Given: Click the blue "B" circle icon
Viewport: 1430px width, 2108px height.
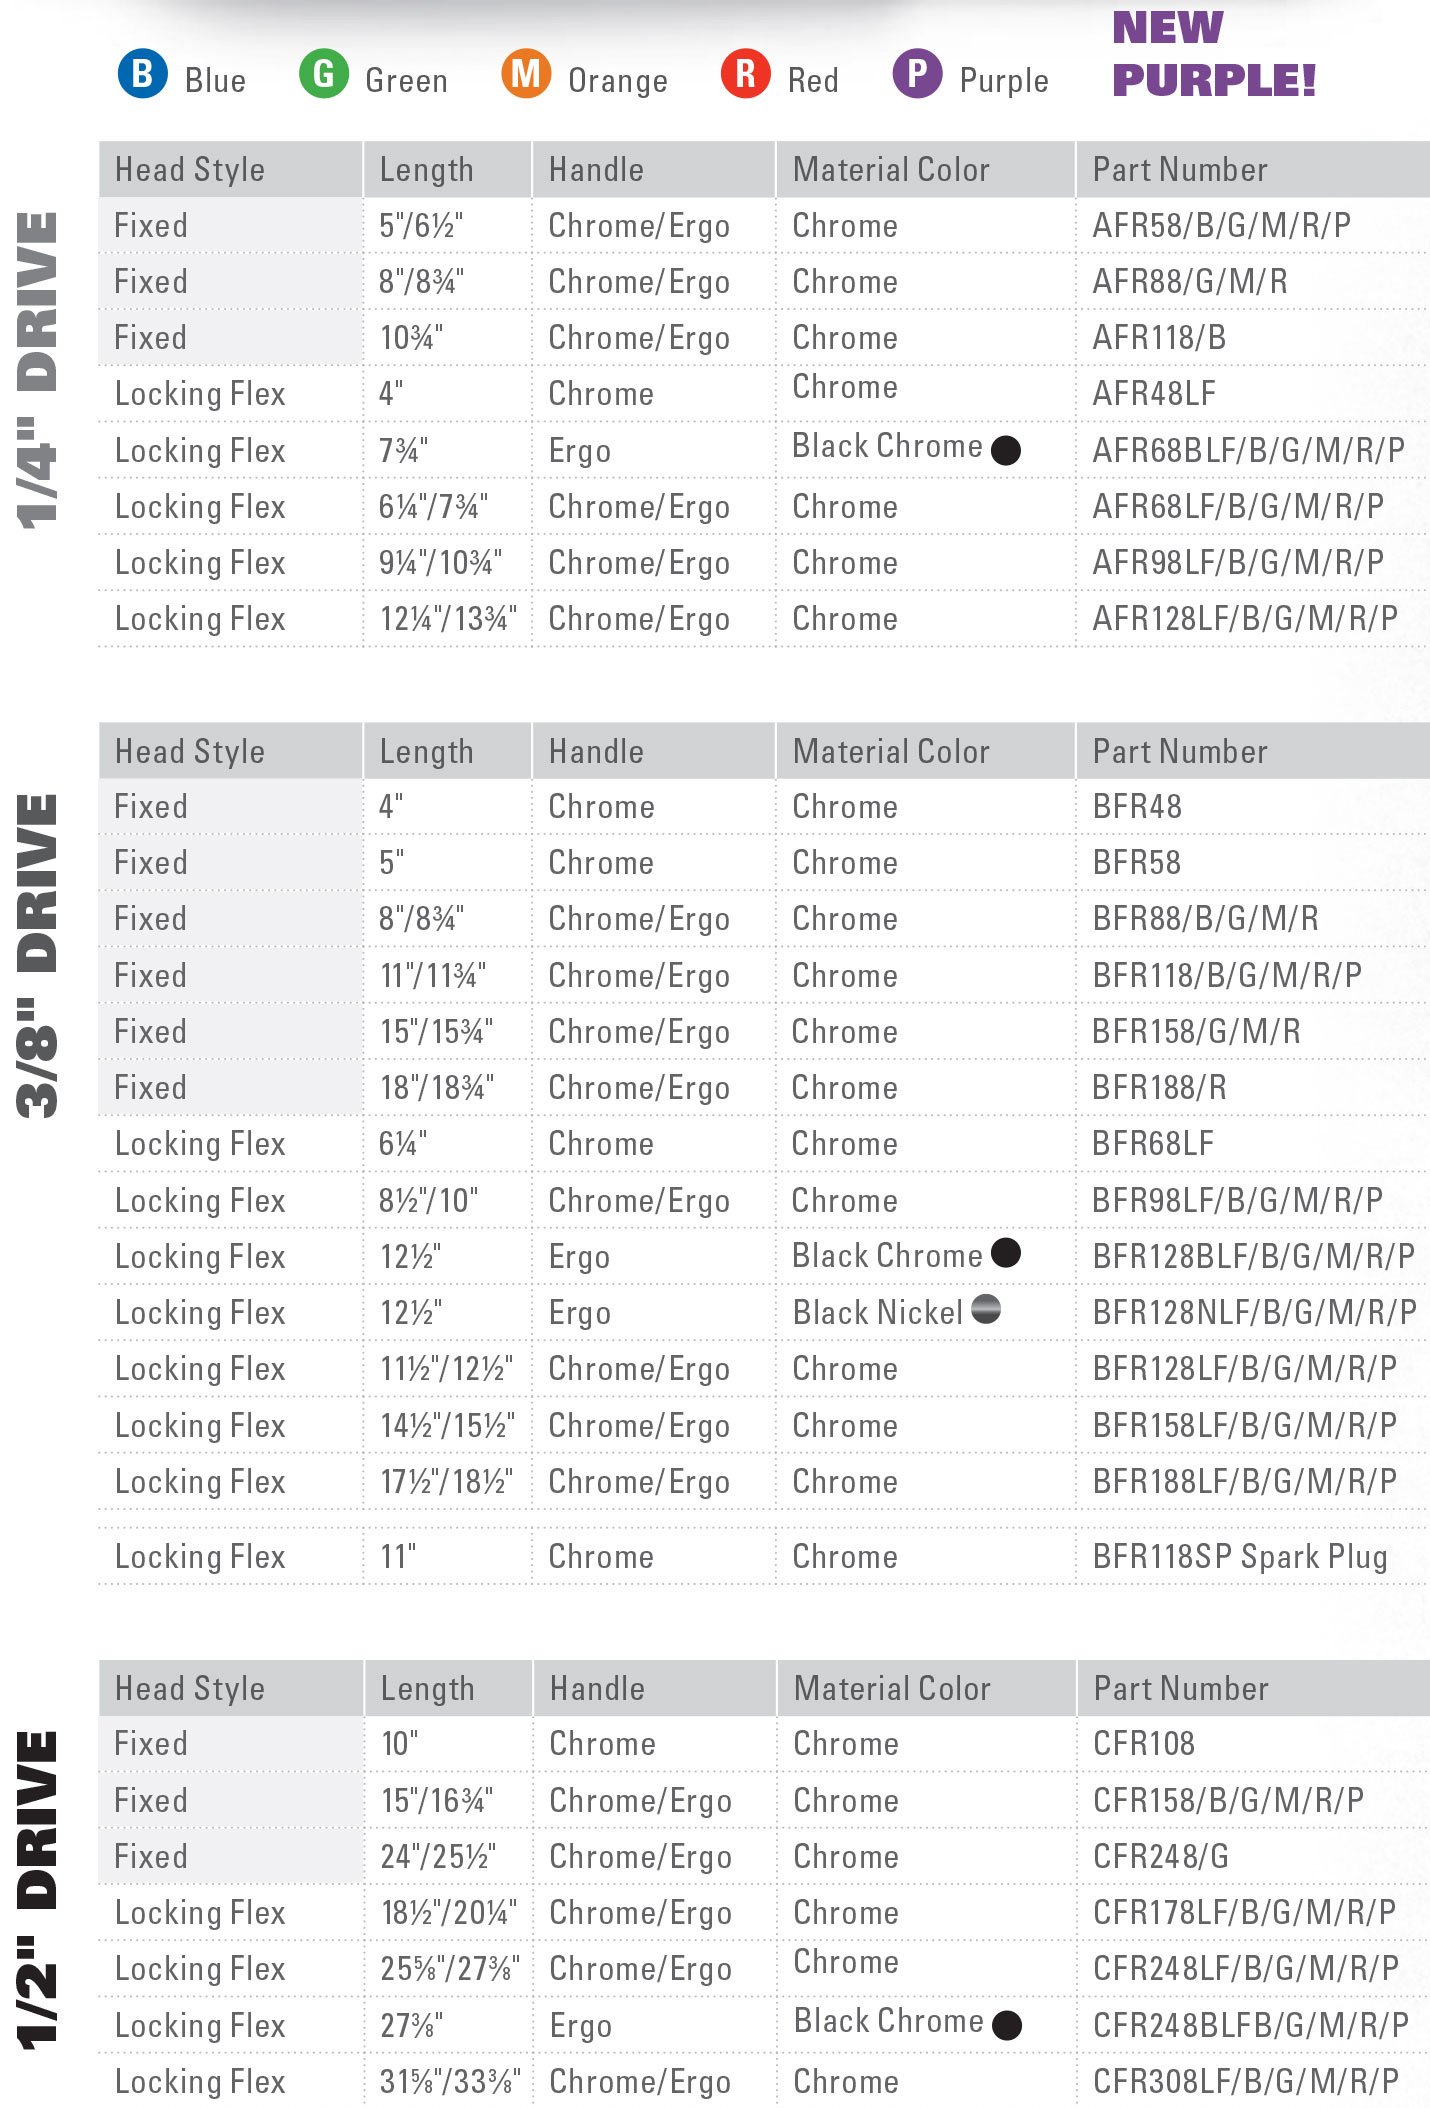Looking at the screenshot, I should coord(142,74).
